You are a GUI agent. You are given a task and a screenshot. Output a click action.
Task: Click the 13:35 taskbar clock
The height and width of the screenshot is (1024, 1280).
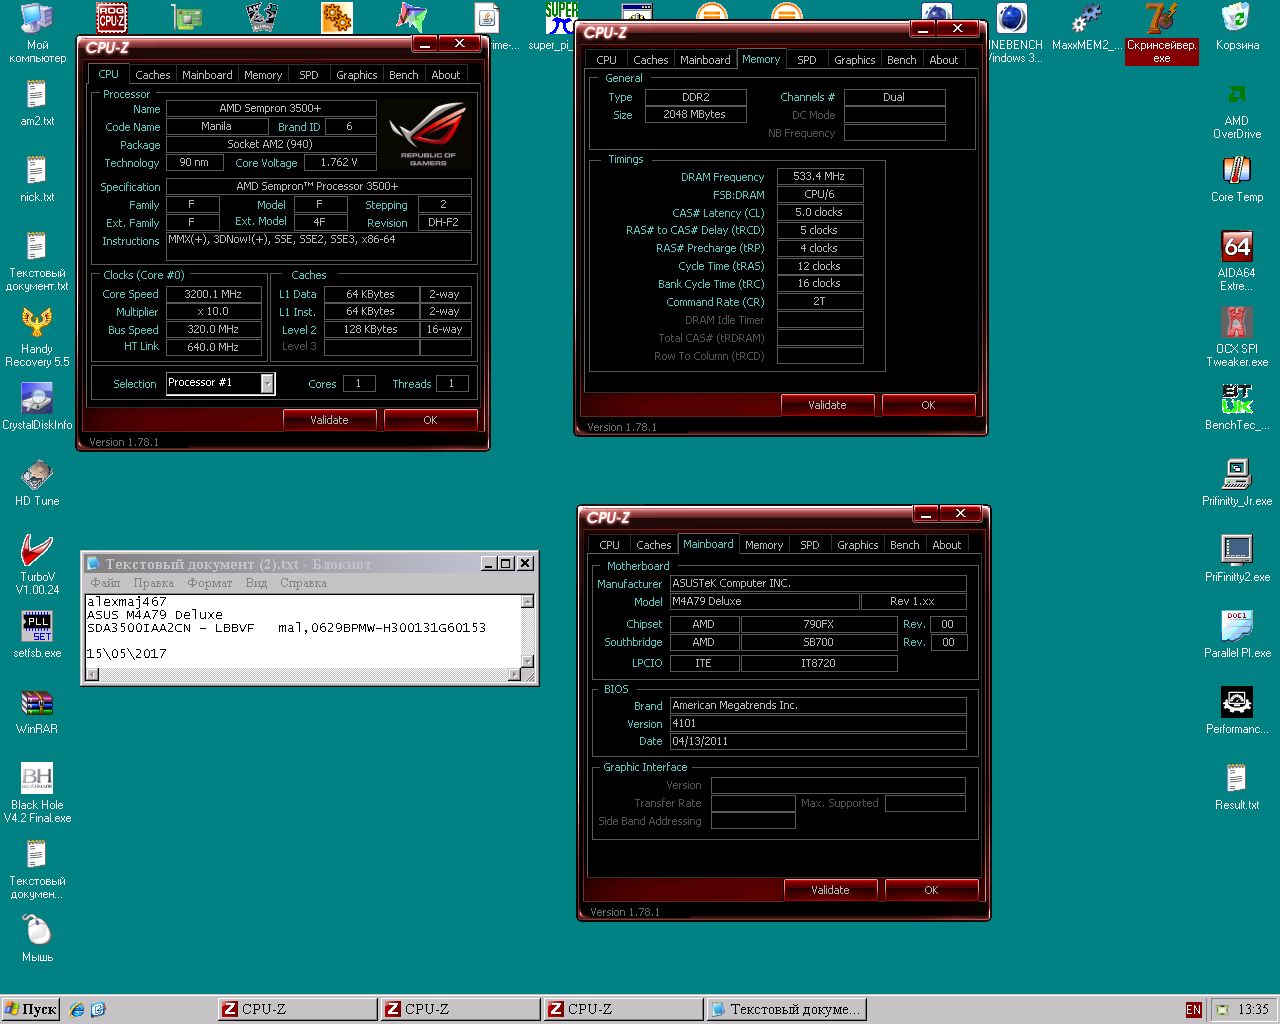coord(1253,1010)
